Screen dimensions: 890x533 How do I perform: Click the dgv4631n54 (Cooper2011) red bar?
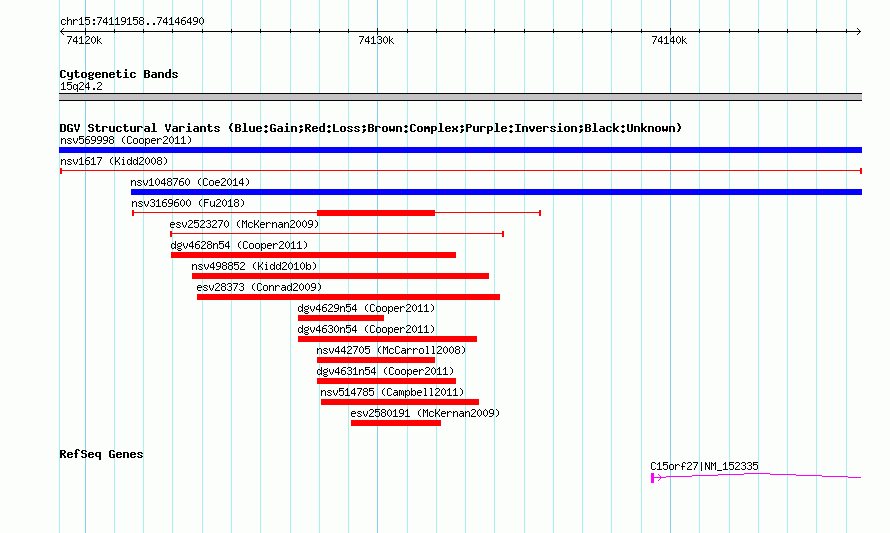pos(387,381)
